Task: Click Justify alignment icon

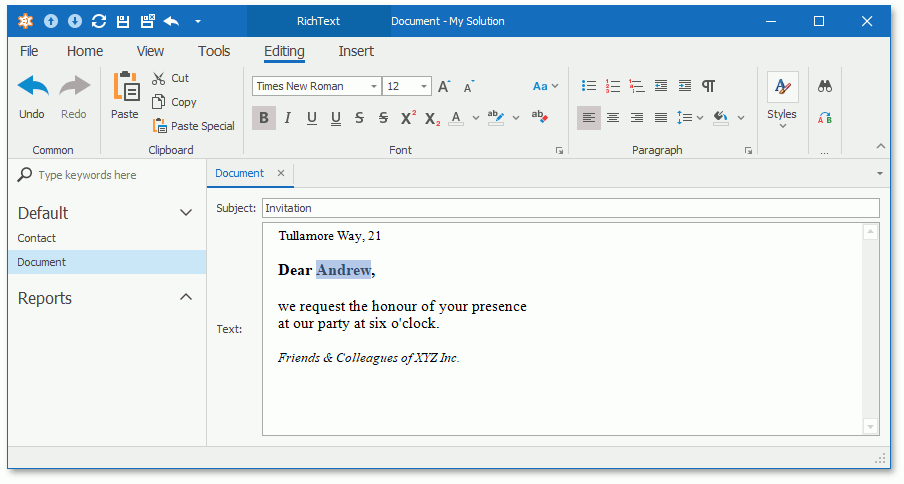Action: (661, 118)
